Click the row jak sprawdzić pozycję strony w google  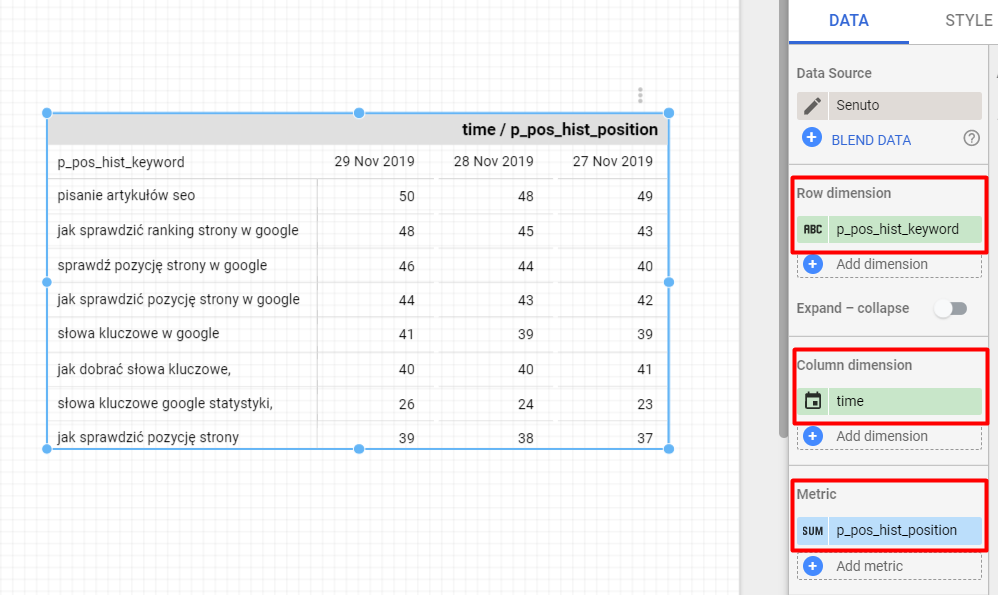tap(358, 300)
